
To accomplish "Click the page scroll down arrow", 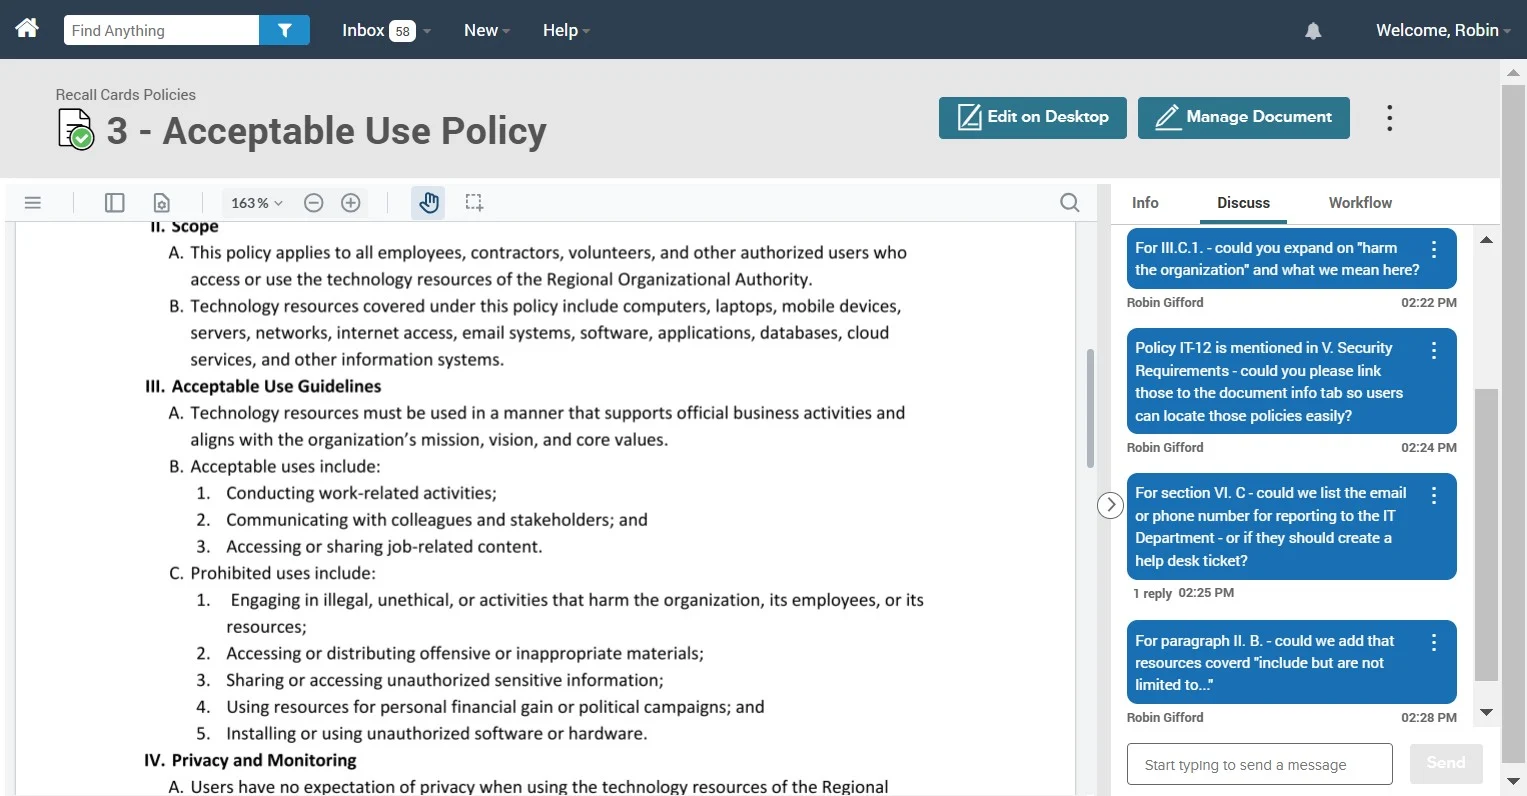I will coord(1513,781).
